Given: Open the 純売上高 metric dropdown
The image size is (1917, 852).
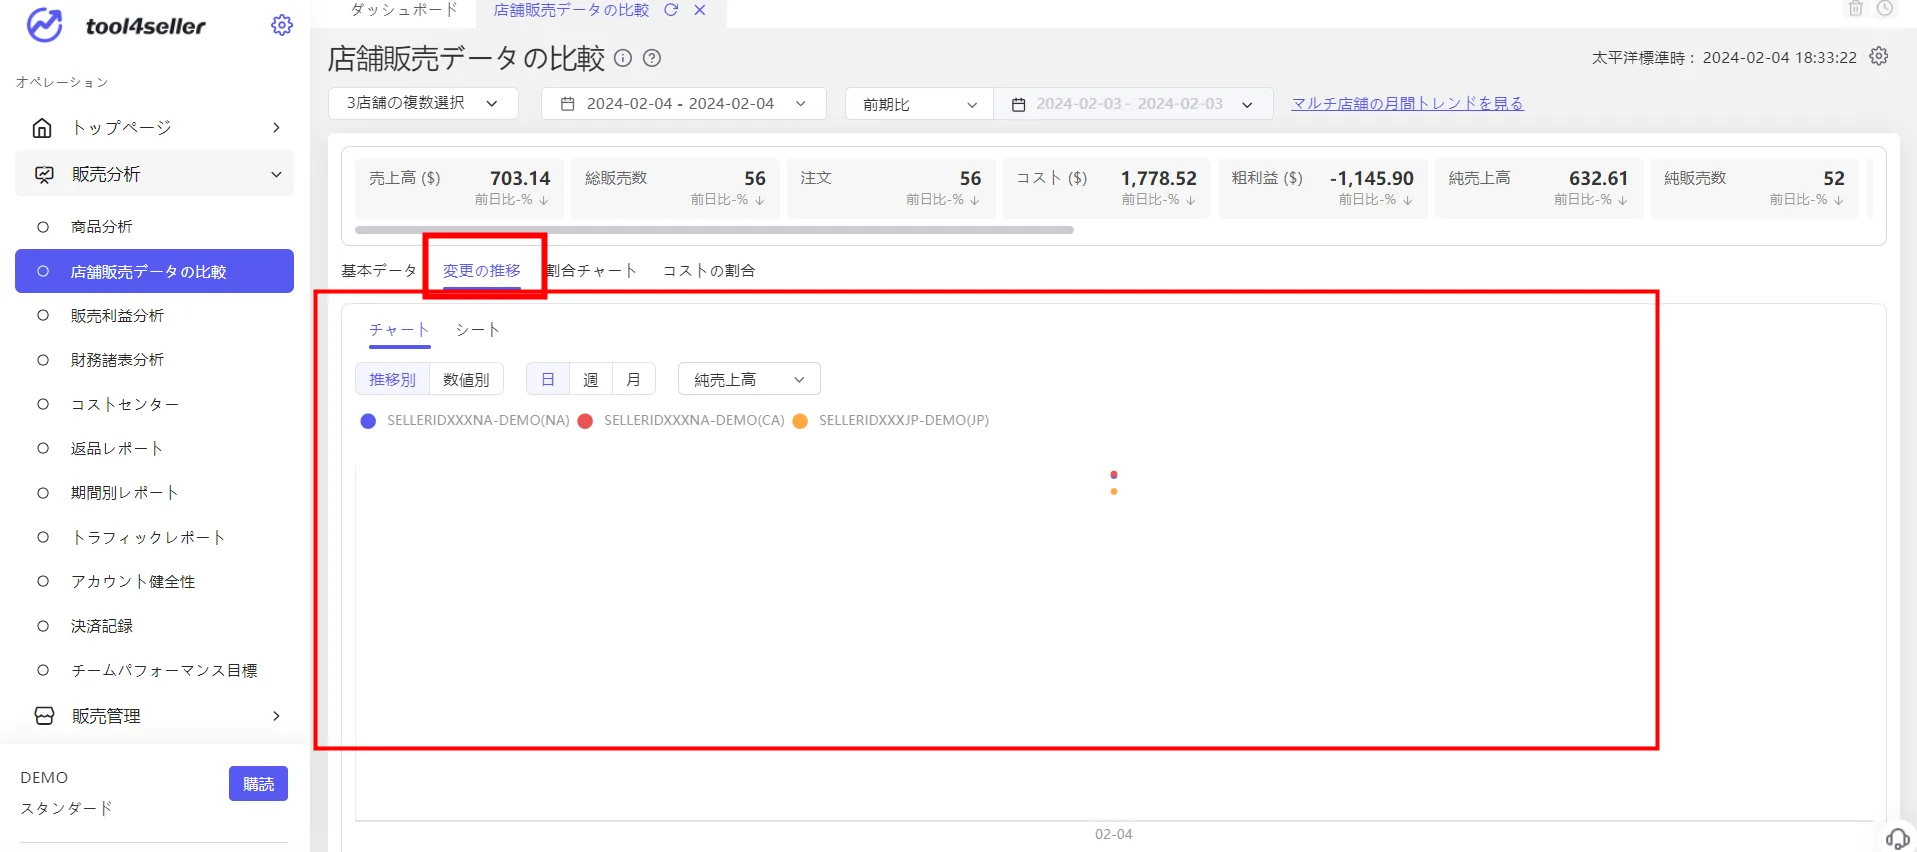Looking at the screenshot, I should click(x=749, y=379).
